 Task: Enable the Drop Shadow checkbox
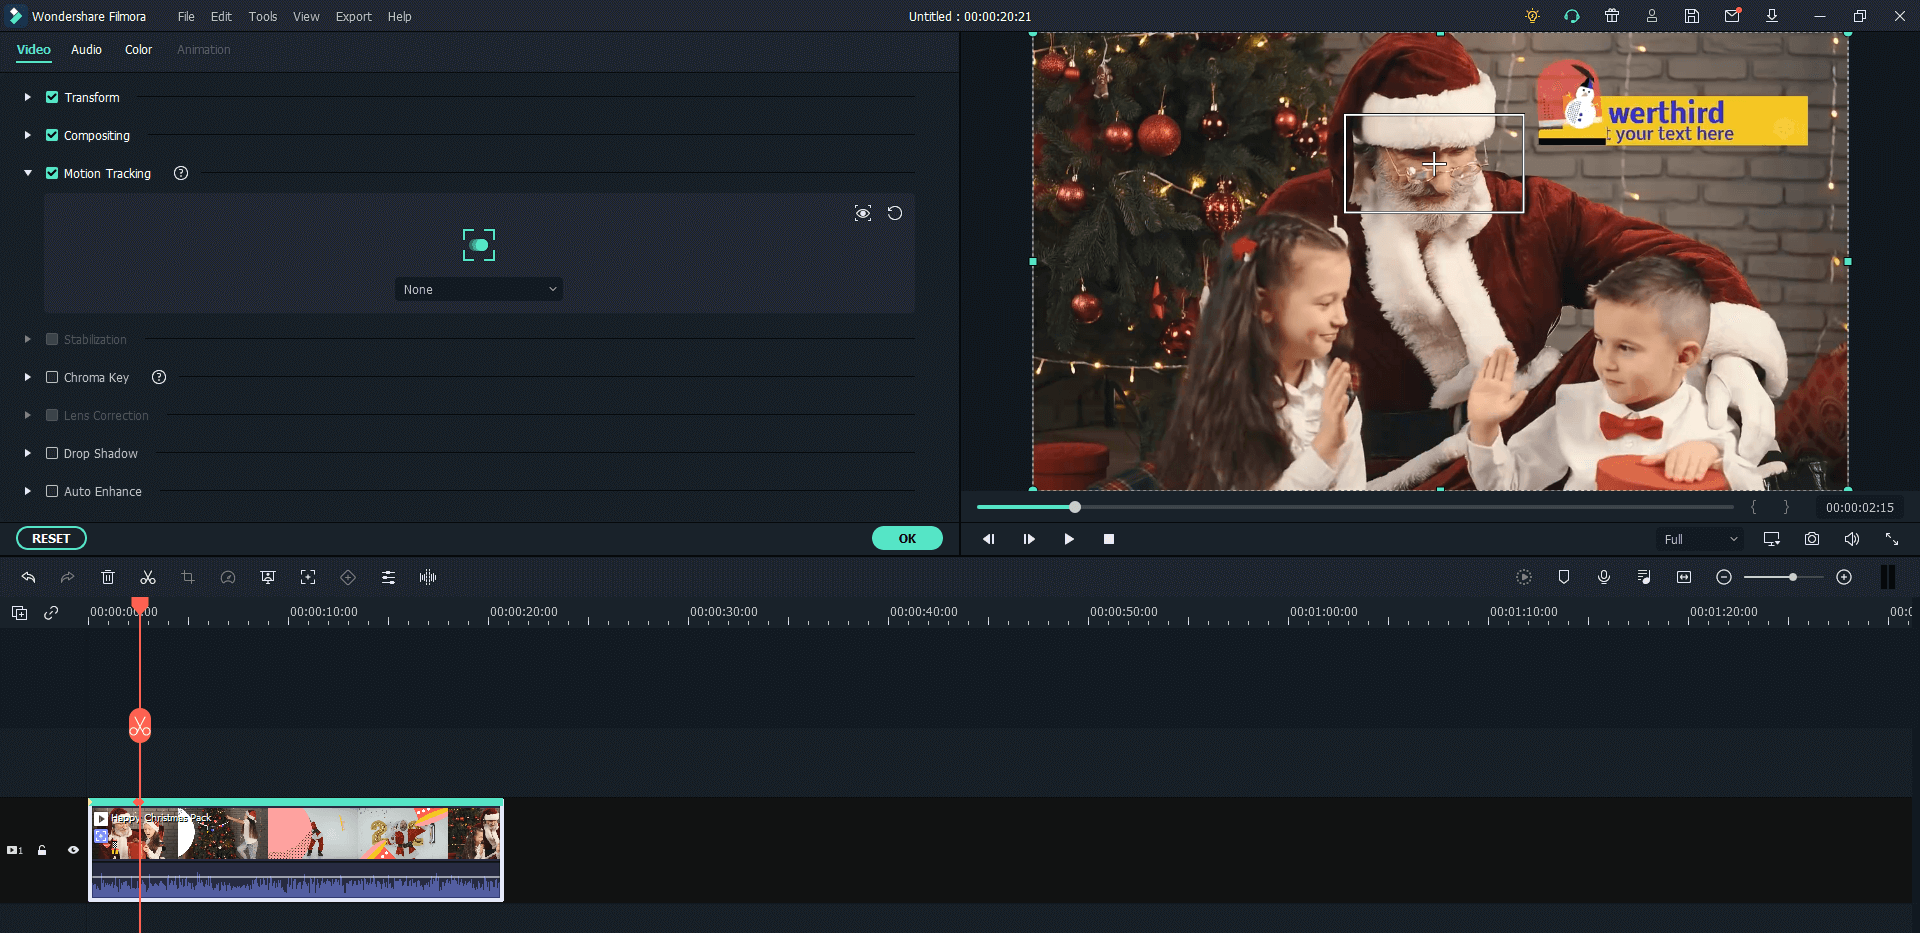52,453
